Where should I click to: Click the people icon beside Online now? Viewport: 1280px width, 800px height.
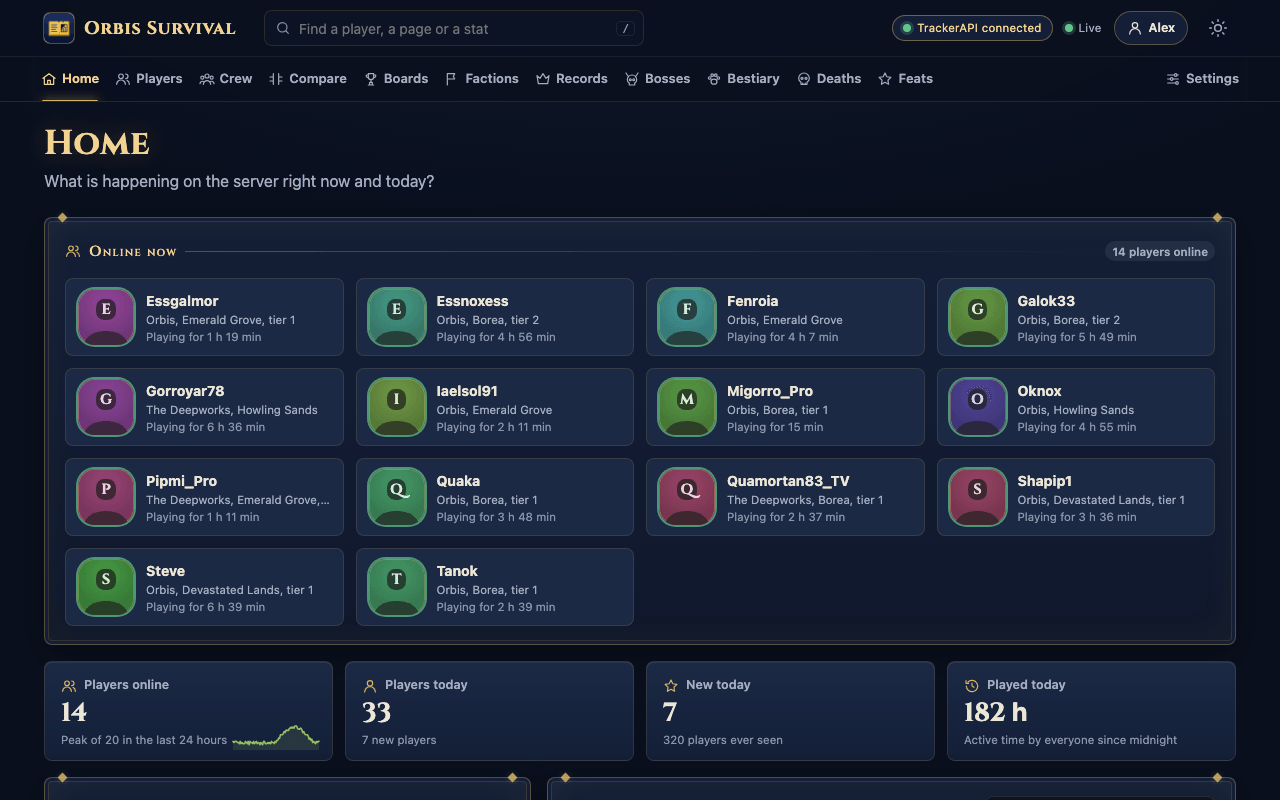click(x=73, y=252)
